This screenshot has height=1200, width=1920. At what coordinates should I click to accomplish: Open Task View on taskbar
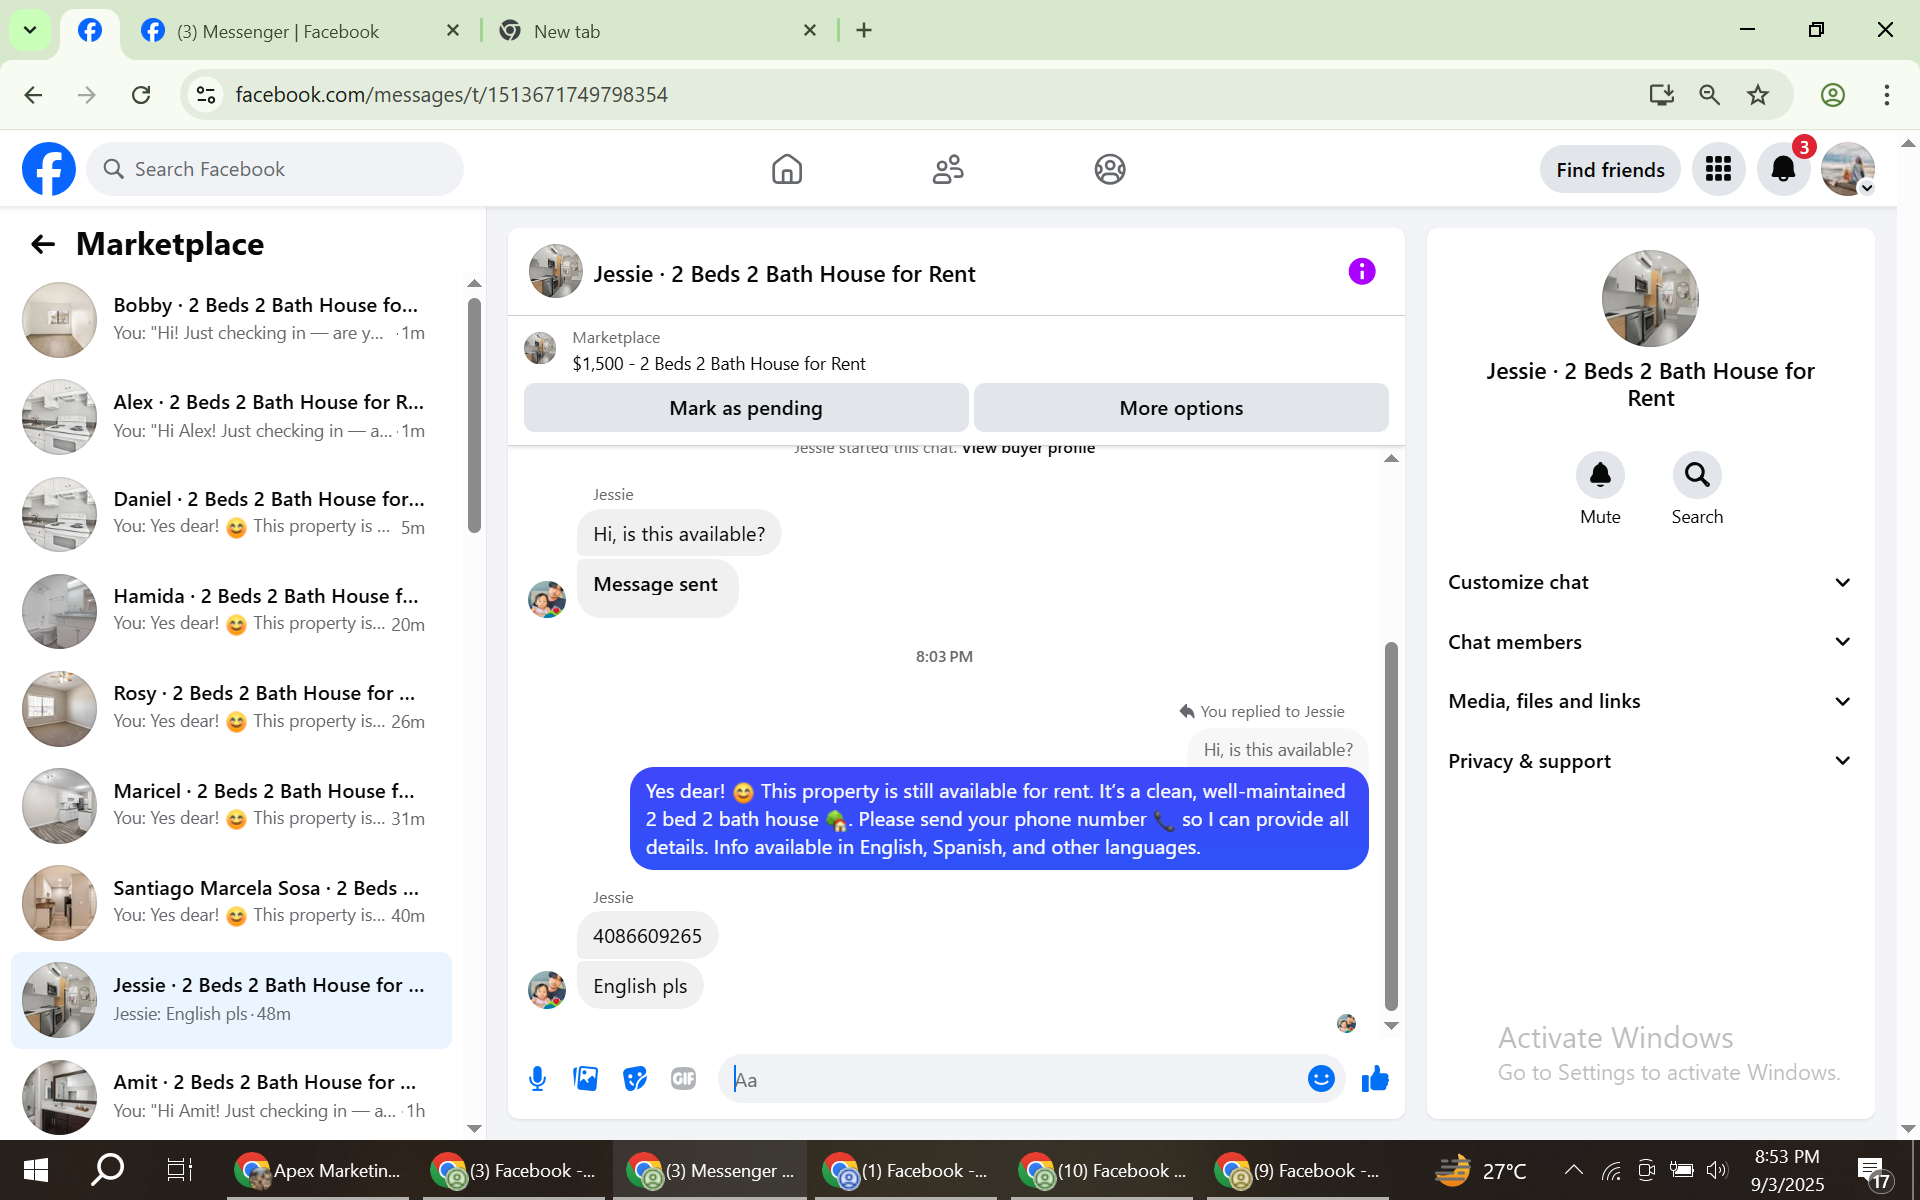[179, 1170]
